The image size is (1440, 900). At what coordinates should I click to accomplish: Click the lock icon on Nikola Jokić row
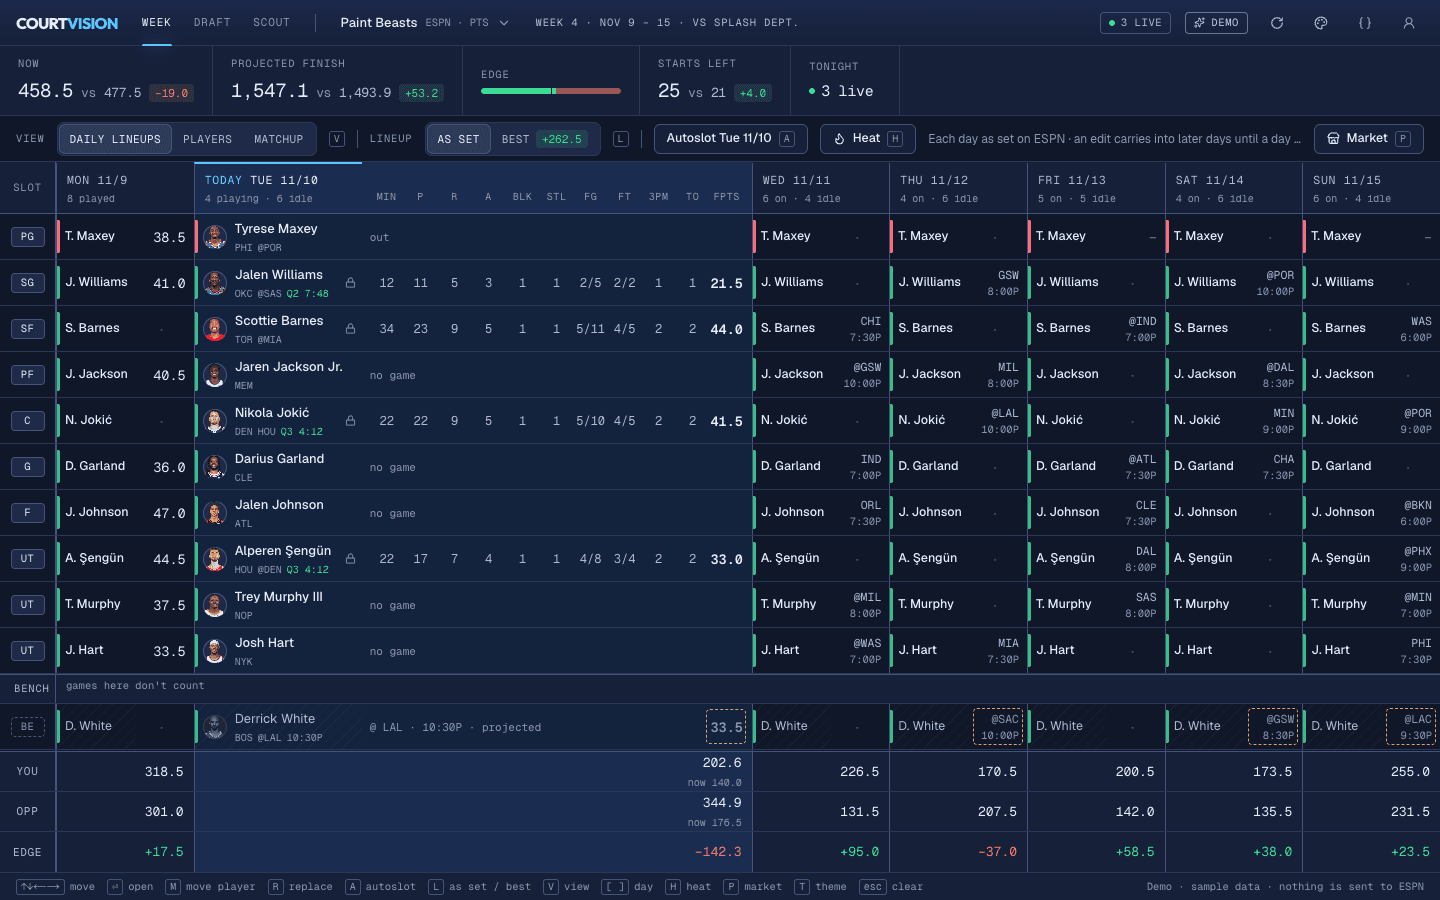[351, 421]
